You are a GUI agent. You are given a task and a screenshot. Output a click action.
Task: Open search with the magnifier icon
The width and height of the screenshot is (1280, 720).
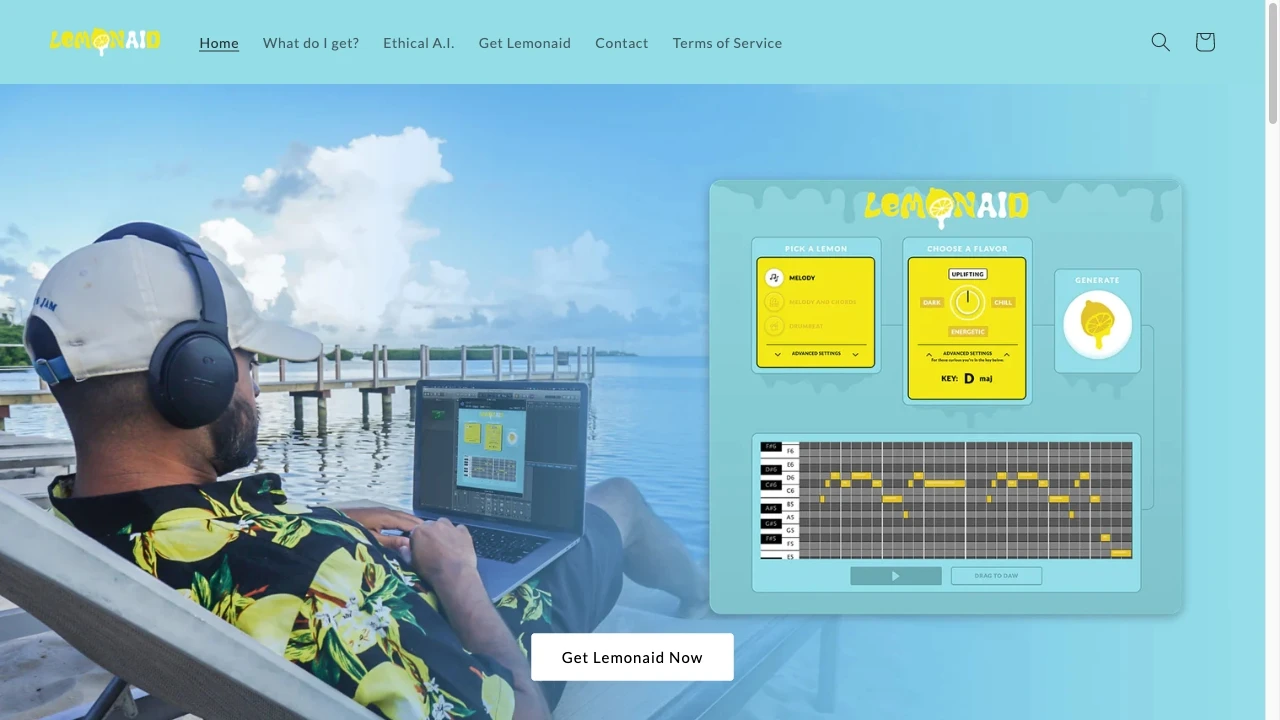[1160, 42]
